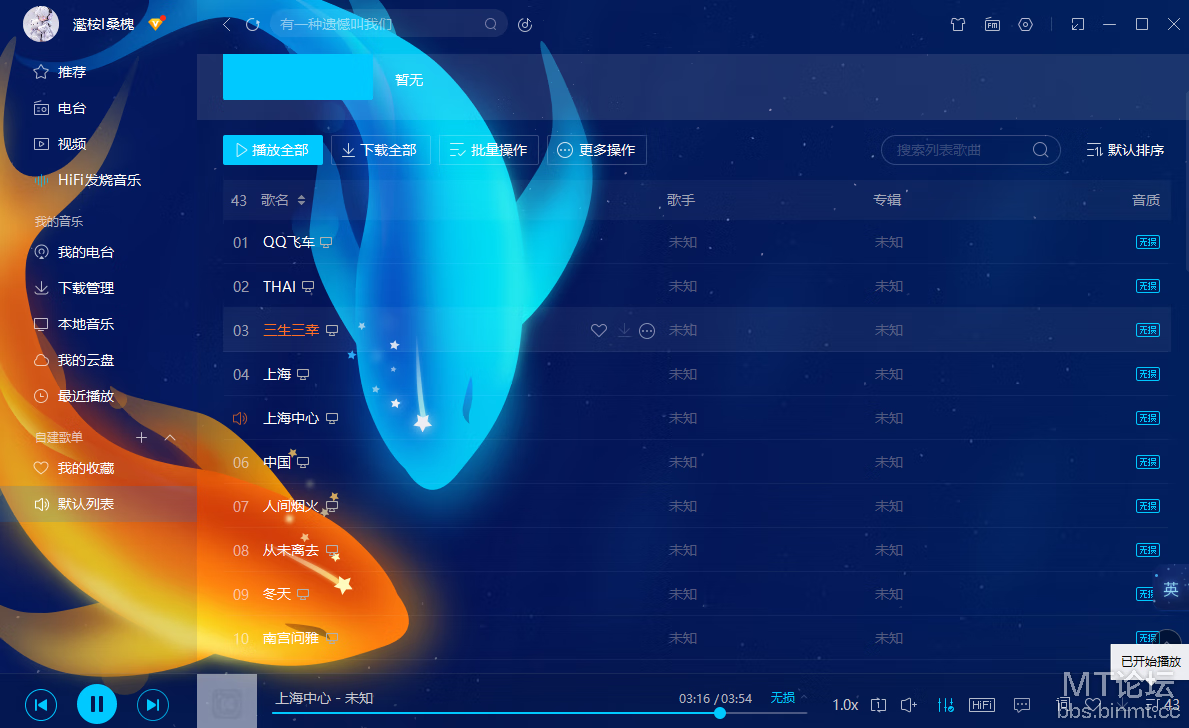Open the lyrics 词 icon
The width and height of the screenshot is (1189, 728).
[1064, 705]
